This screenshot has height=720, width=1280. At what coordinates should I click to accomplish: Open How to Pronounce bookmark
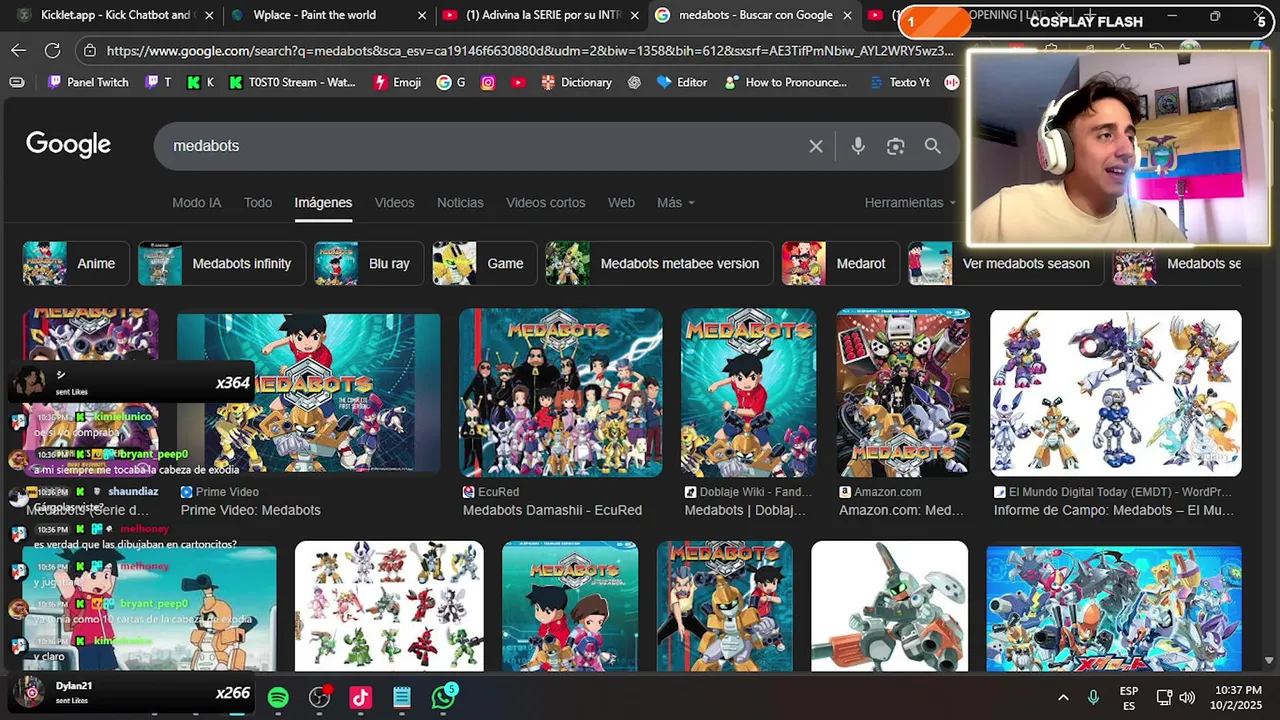pyautogui.click(x=787, y=82)
